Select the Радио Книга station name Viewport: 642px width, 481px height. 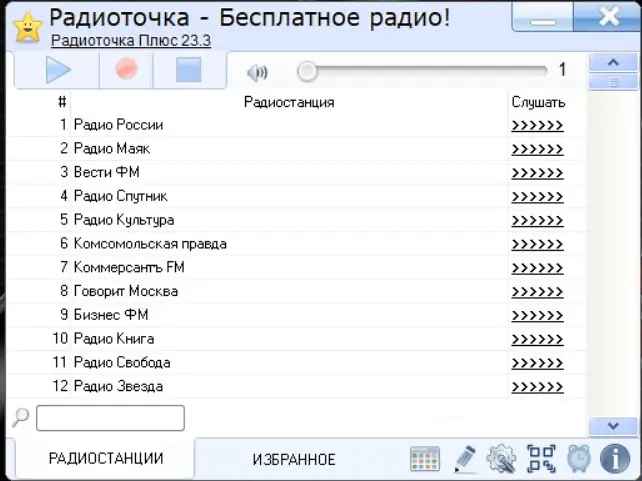click(x=114, y=339)
